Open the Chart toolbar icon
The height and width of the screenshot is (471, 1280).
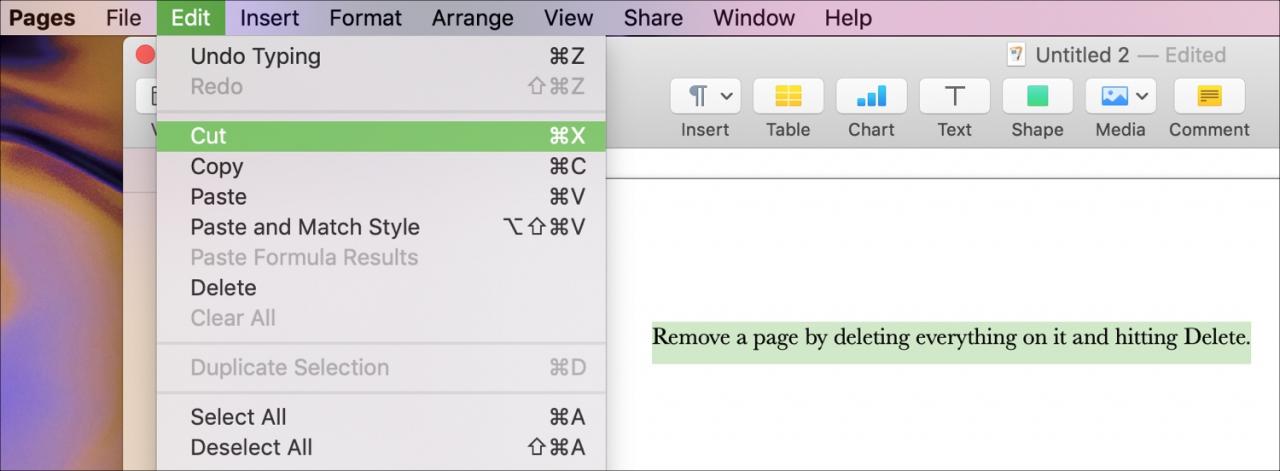871,96
